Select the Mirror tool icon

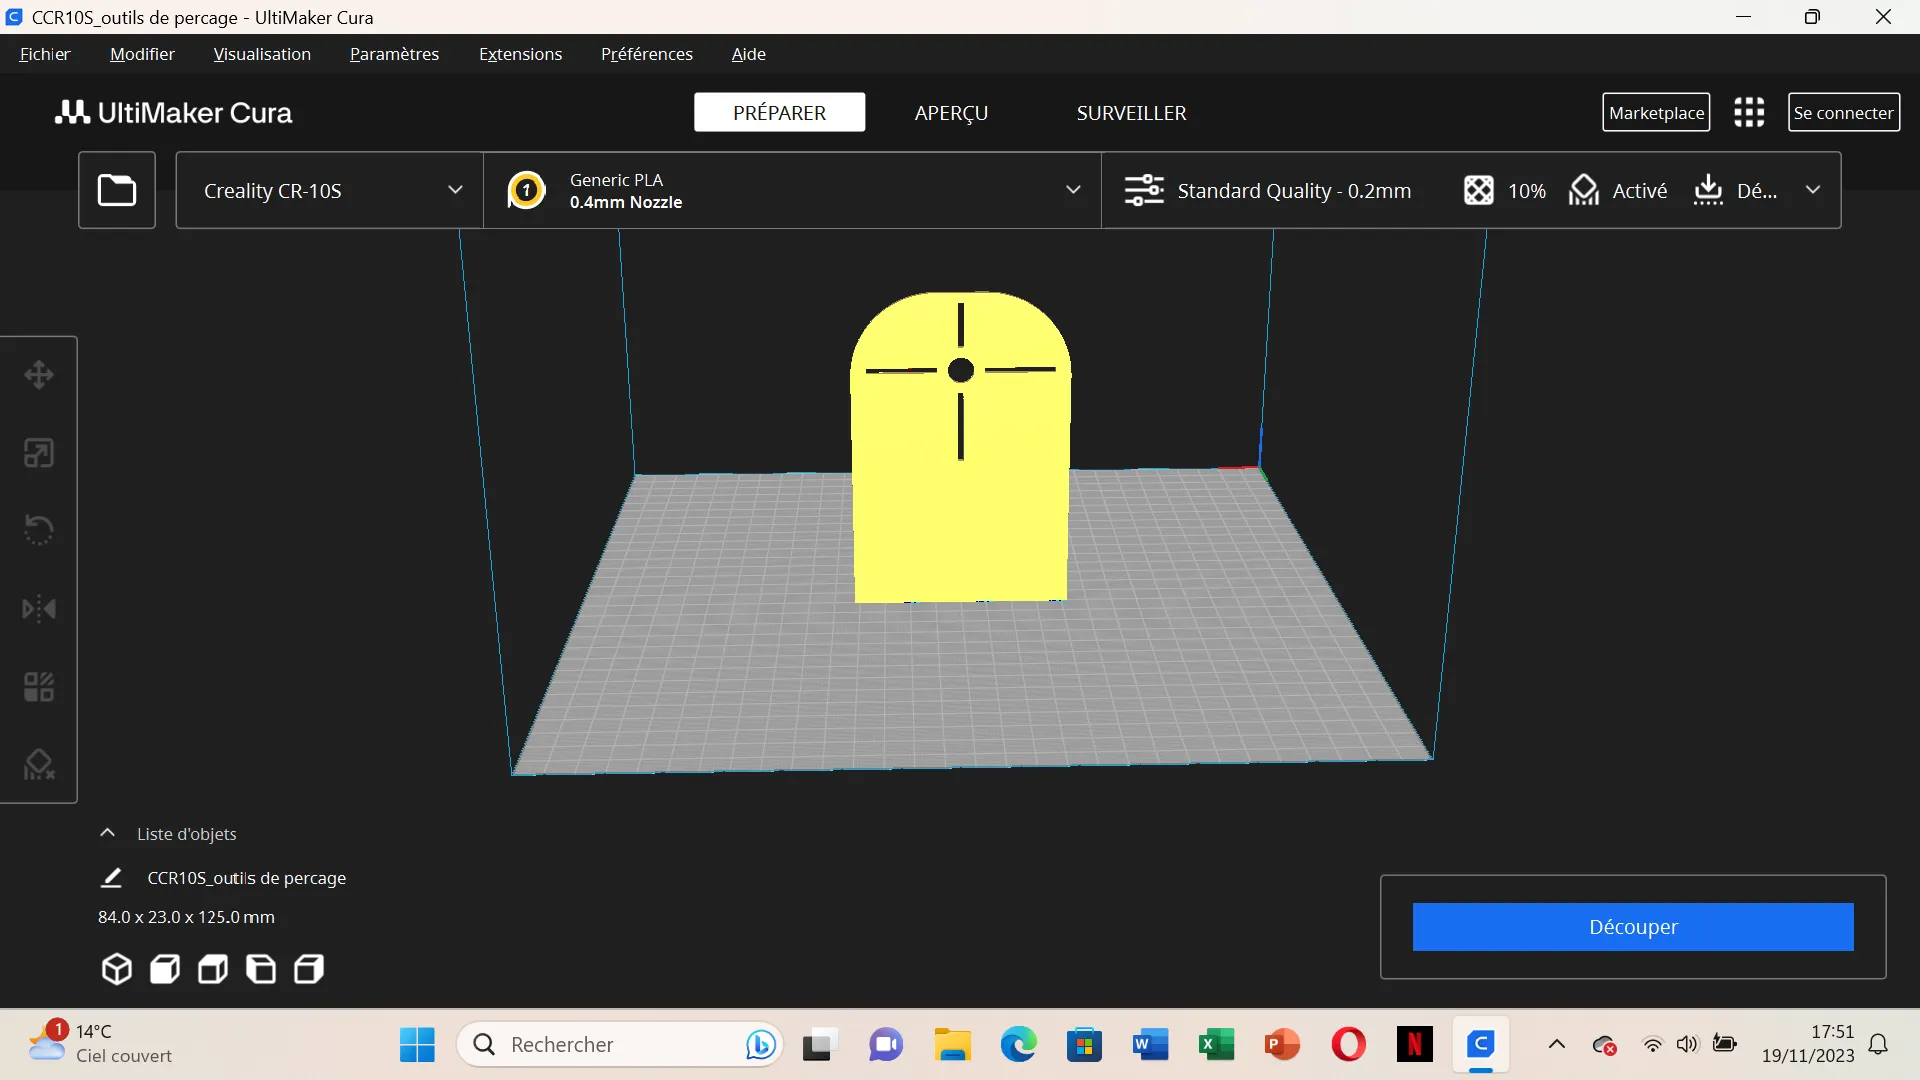pyautogui.click(x=39, y=608)
